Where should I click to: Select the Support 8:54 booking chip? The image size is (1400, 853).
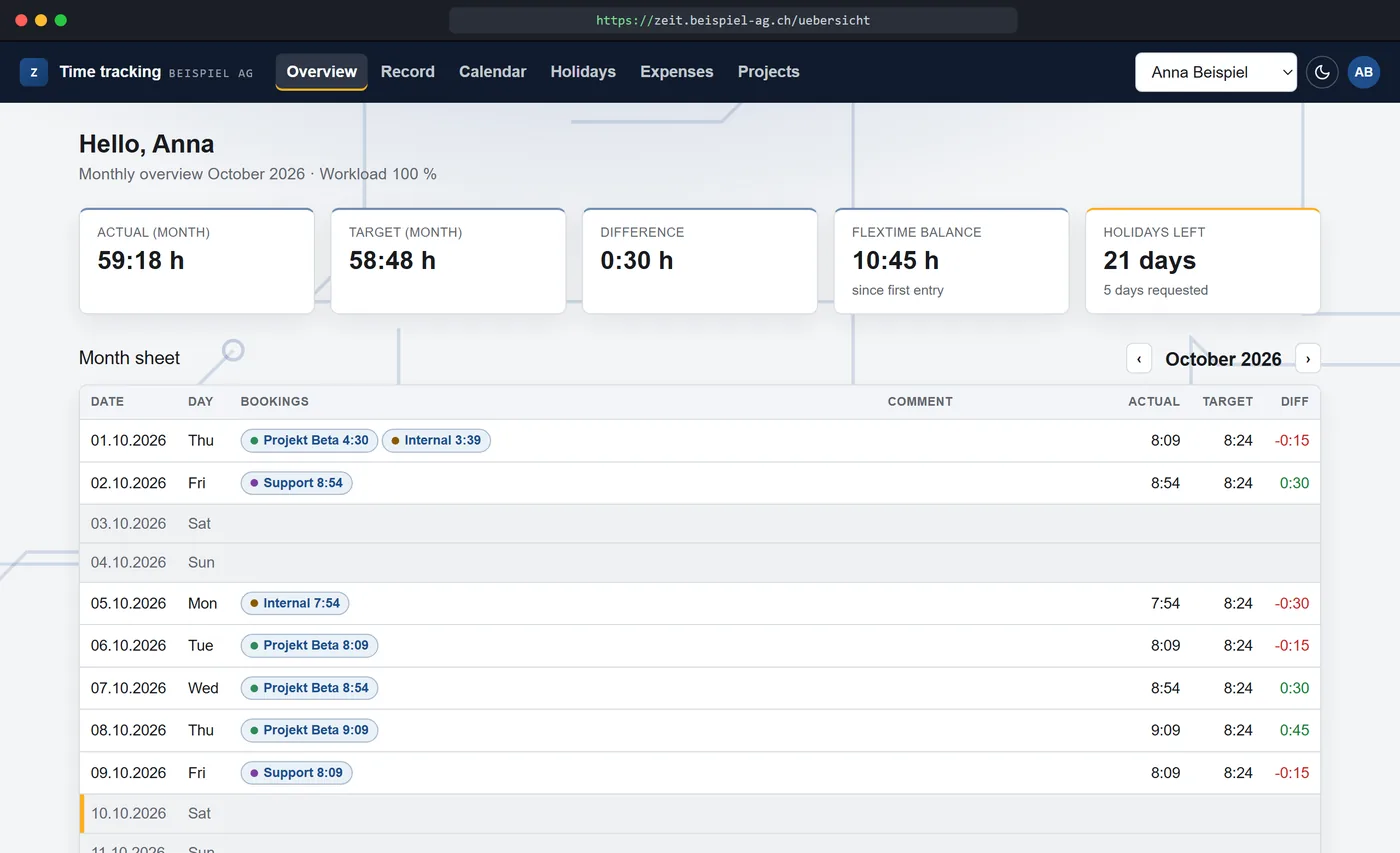tap(296, 483)
